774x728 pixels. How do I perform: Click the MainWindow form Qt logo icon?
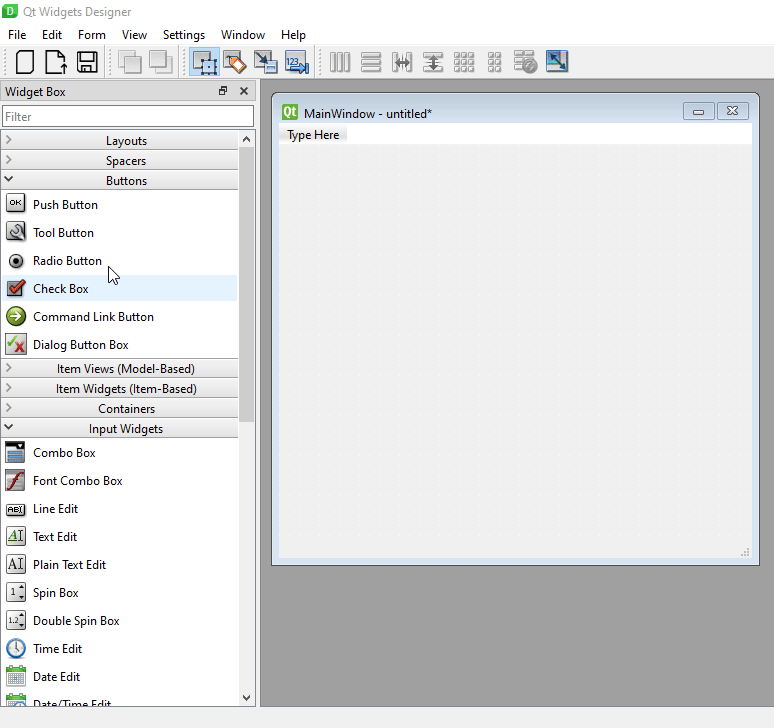point(290,113)
